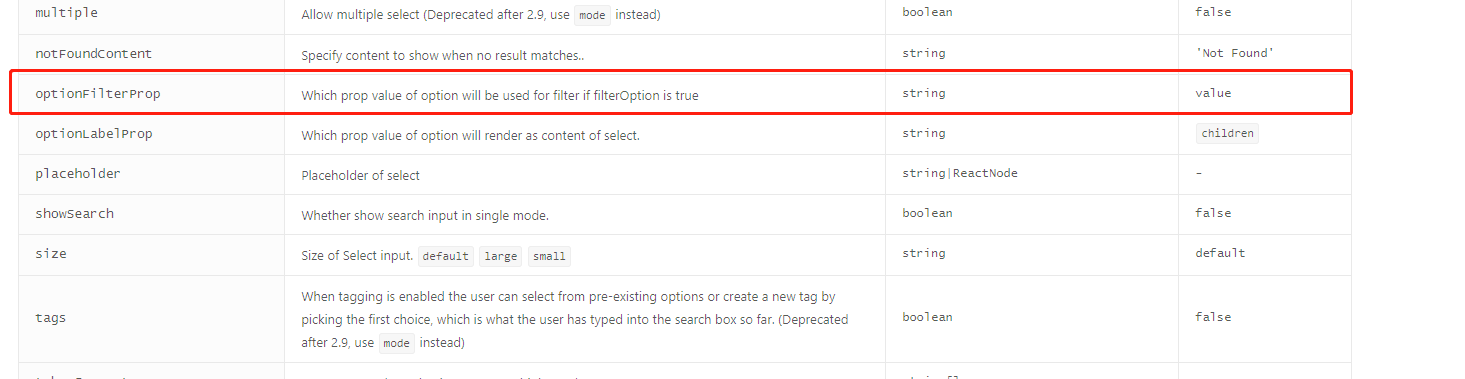This screenshot has width=1465, height=379.
Task: Click the string|ReactNode type cell
Action: pos(960,174)
